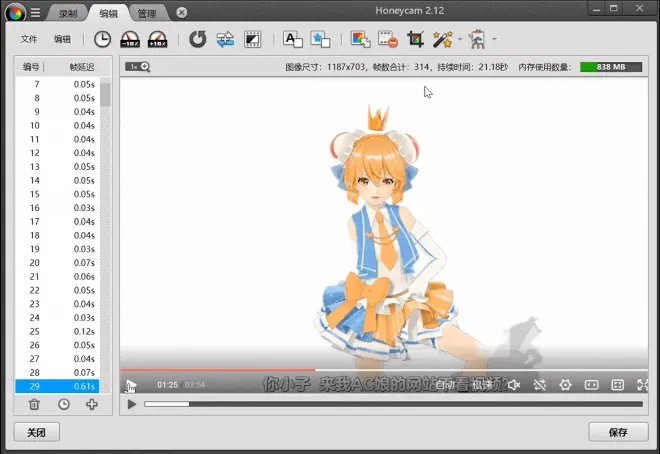Viewport: 660px width, 454px height.
Task: Click the Honeycam colorful logo icon
Action: click(x=15, y=13)
